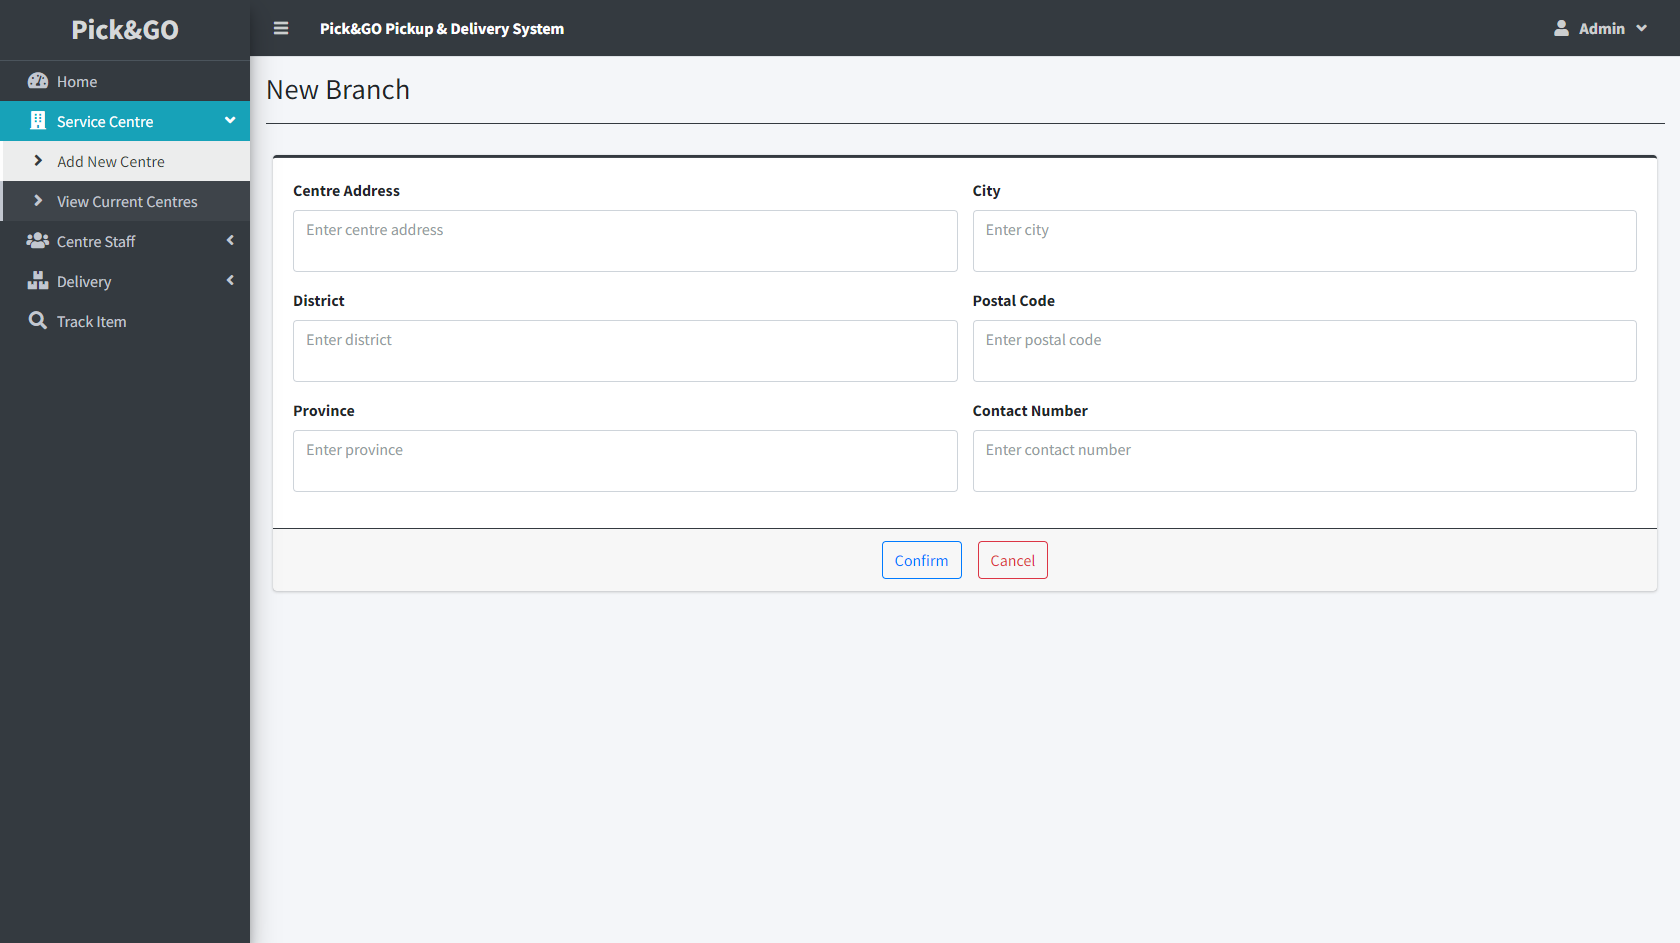Click the Delivery boxes icon
Image resolution: width=1680 pixels, height=943 pixels.
(38, 281)
